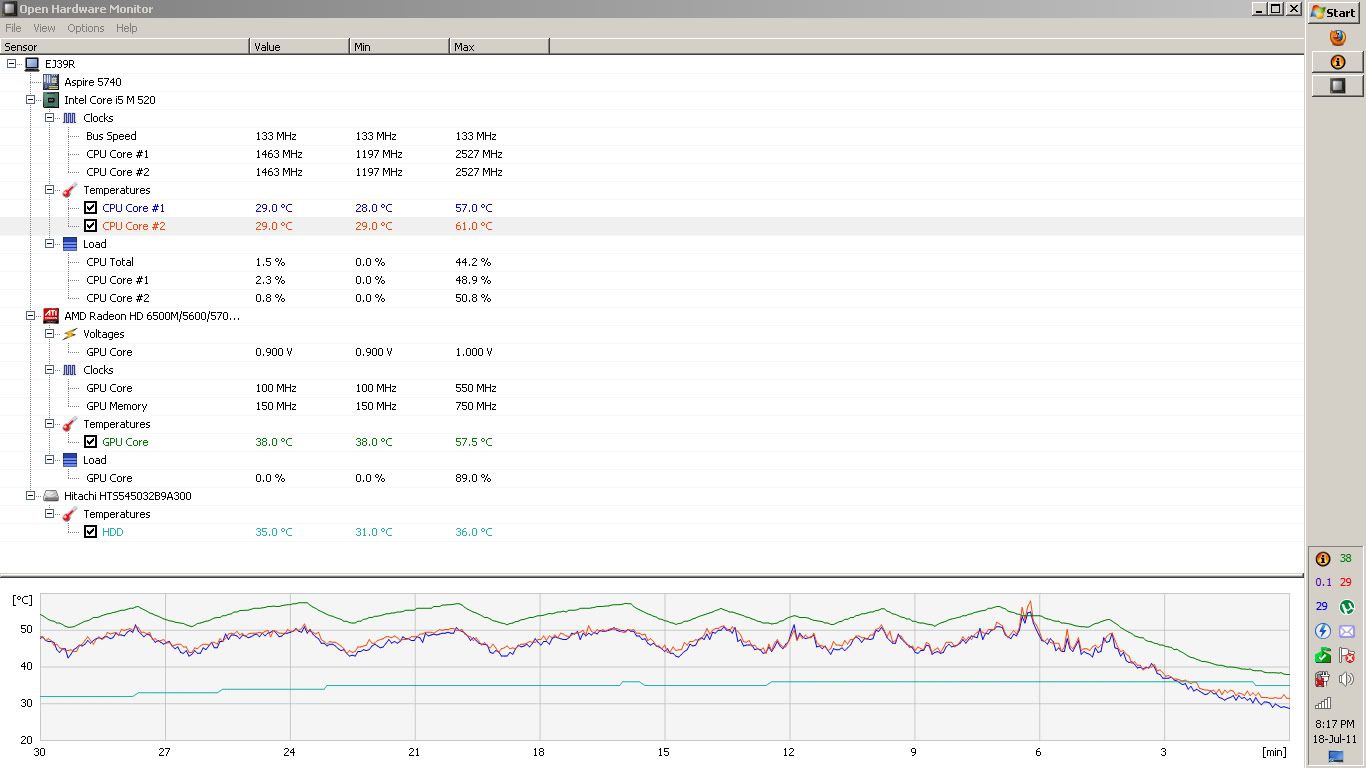Click the CPU Core #2 max value 61.0 °C
Viewport: 1366px width, 768px height.
tap(474, 226)
